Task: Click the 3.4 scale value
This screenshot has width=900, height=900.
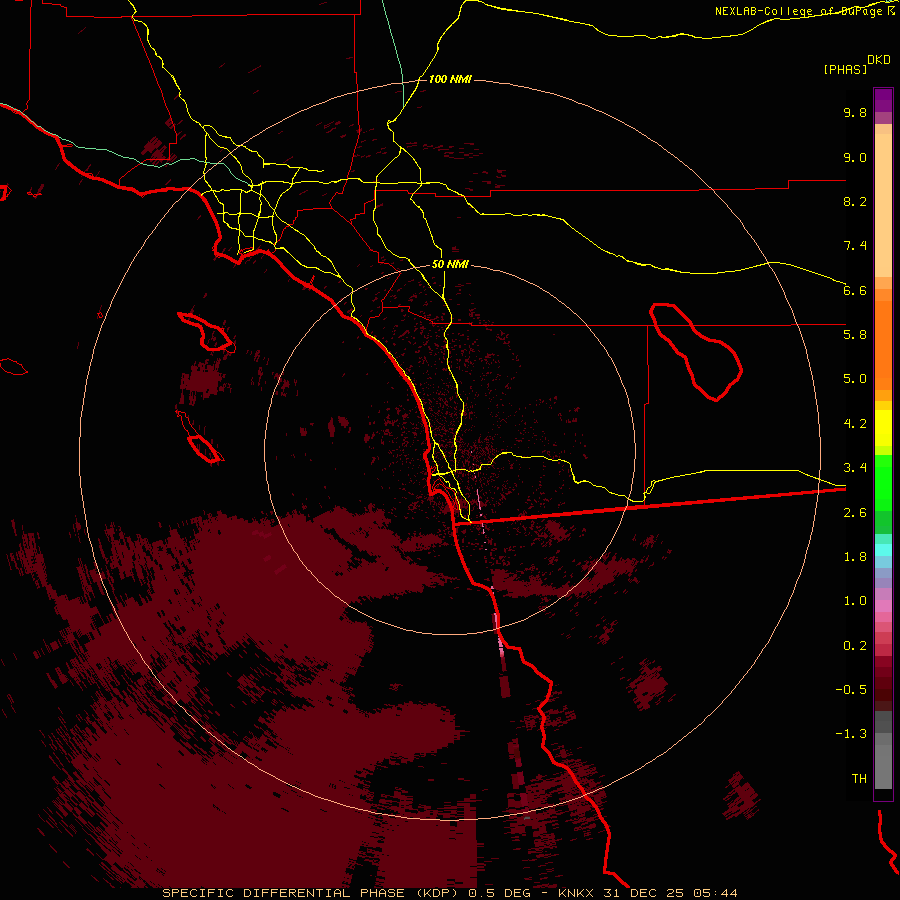Action: tap(855, 468)
